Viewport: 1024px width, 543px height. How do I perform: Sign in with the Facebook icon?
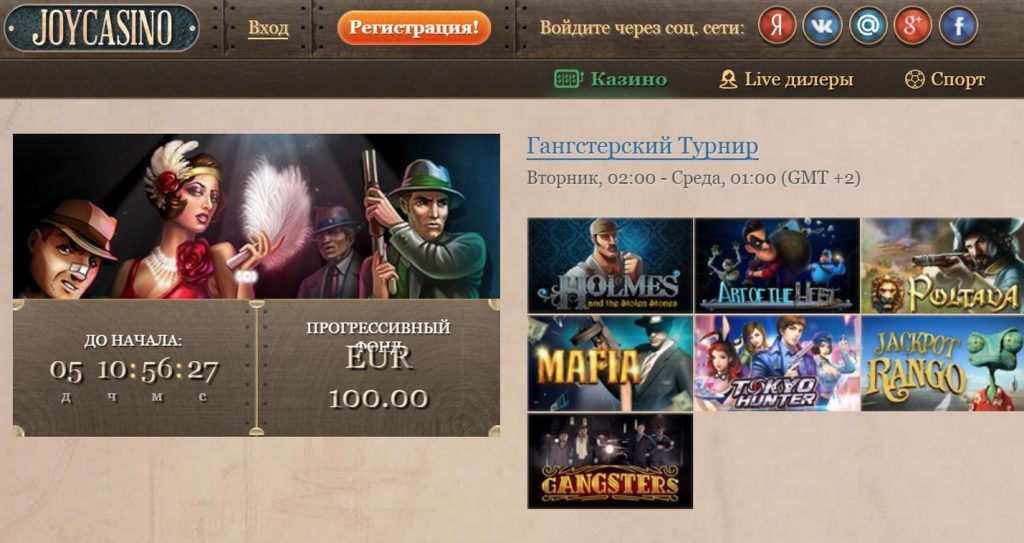[958, 26]
